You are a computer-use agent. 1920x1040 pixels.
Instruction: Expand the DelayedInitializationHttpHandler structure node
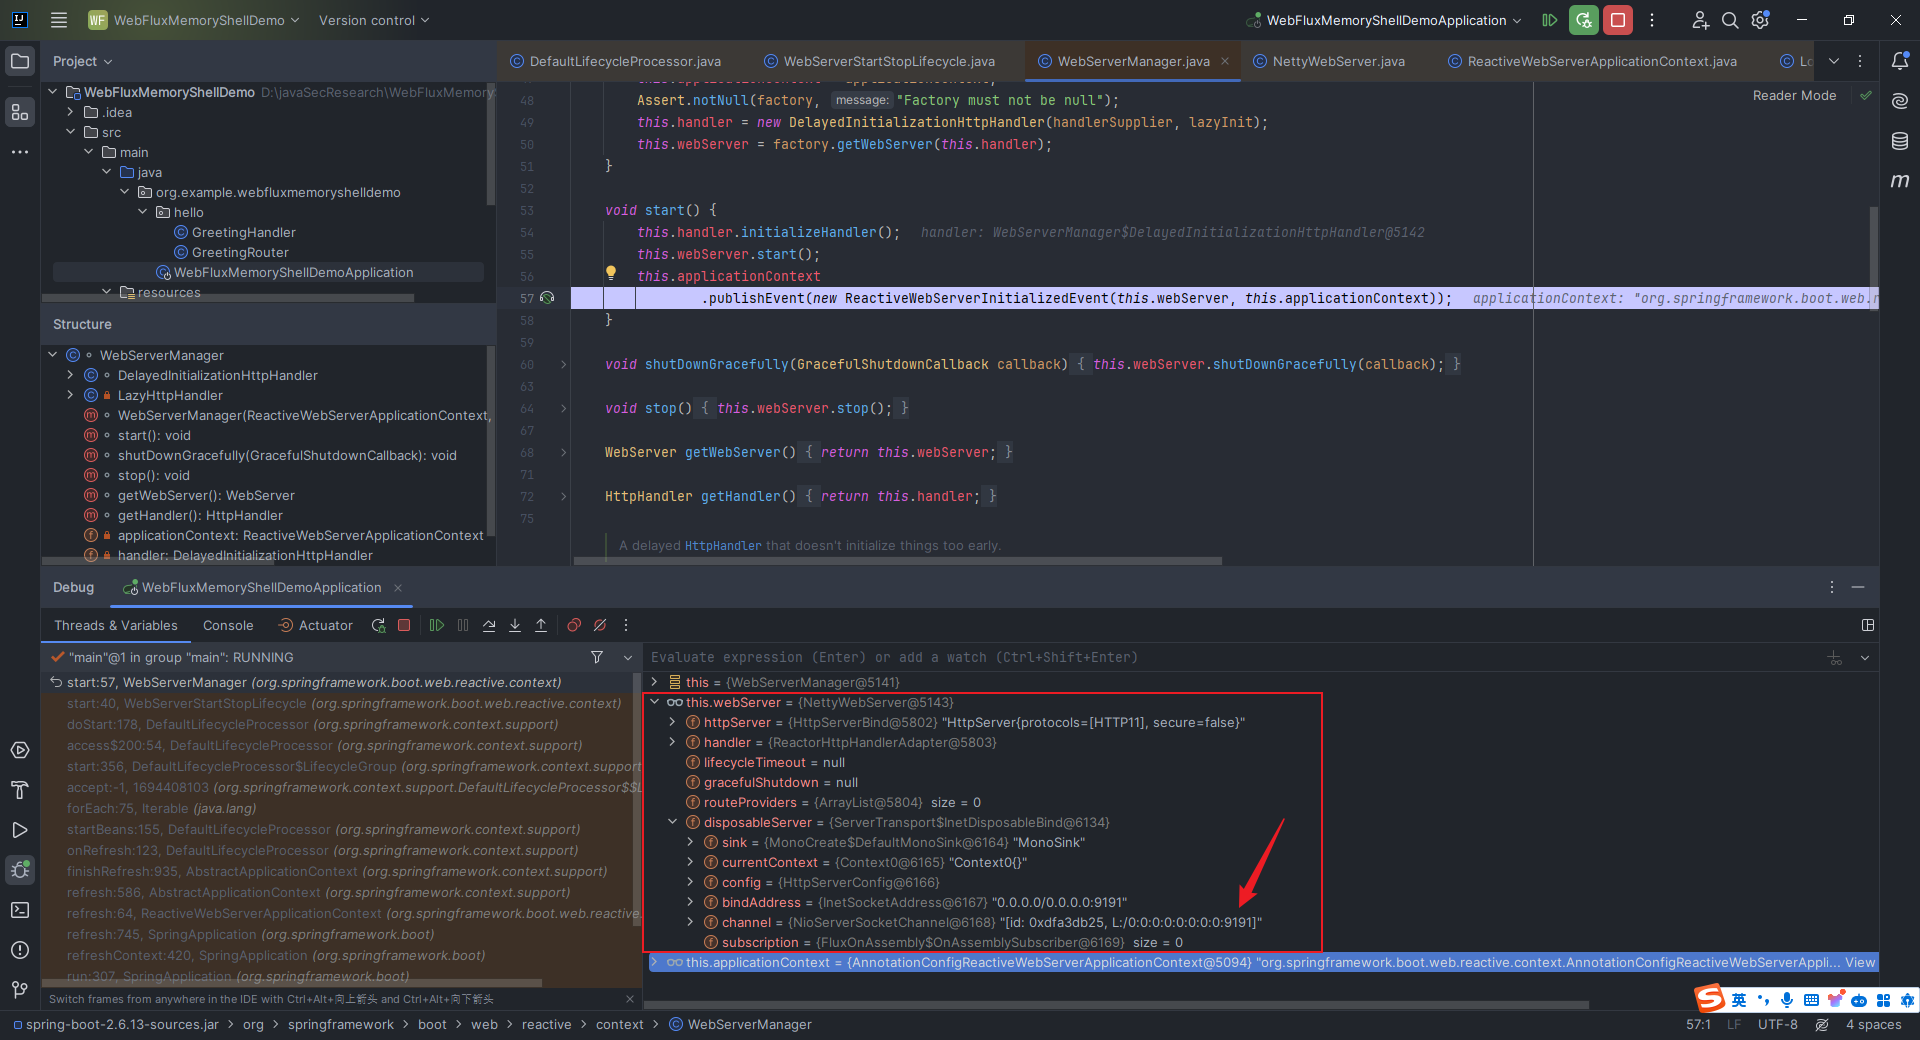(x=70, y=375)
